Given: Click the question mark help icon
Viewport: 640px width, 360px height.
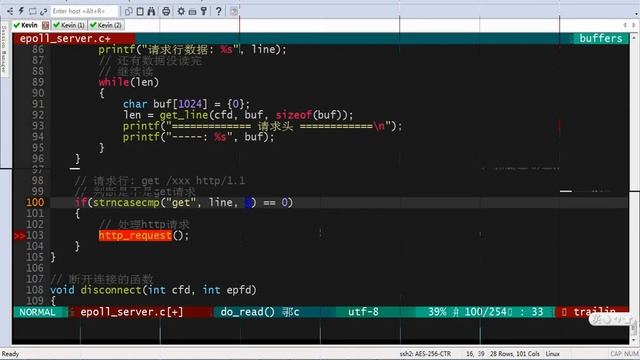Looking at the screenshot, I should tap(219, 11).
